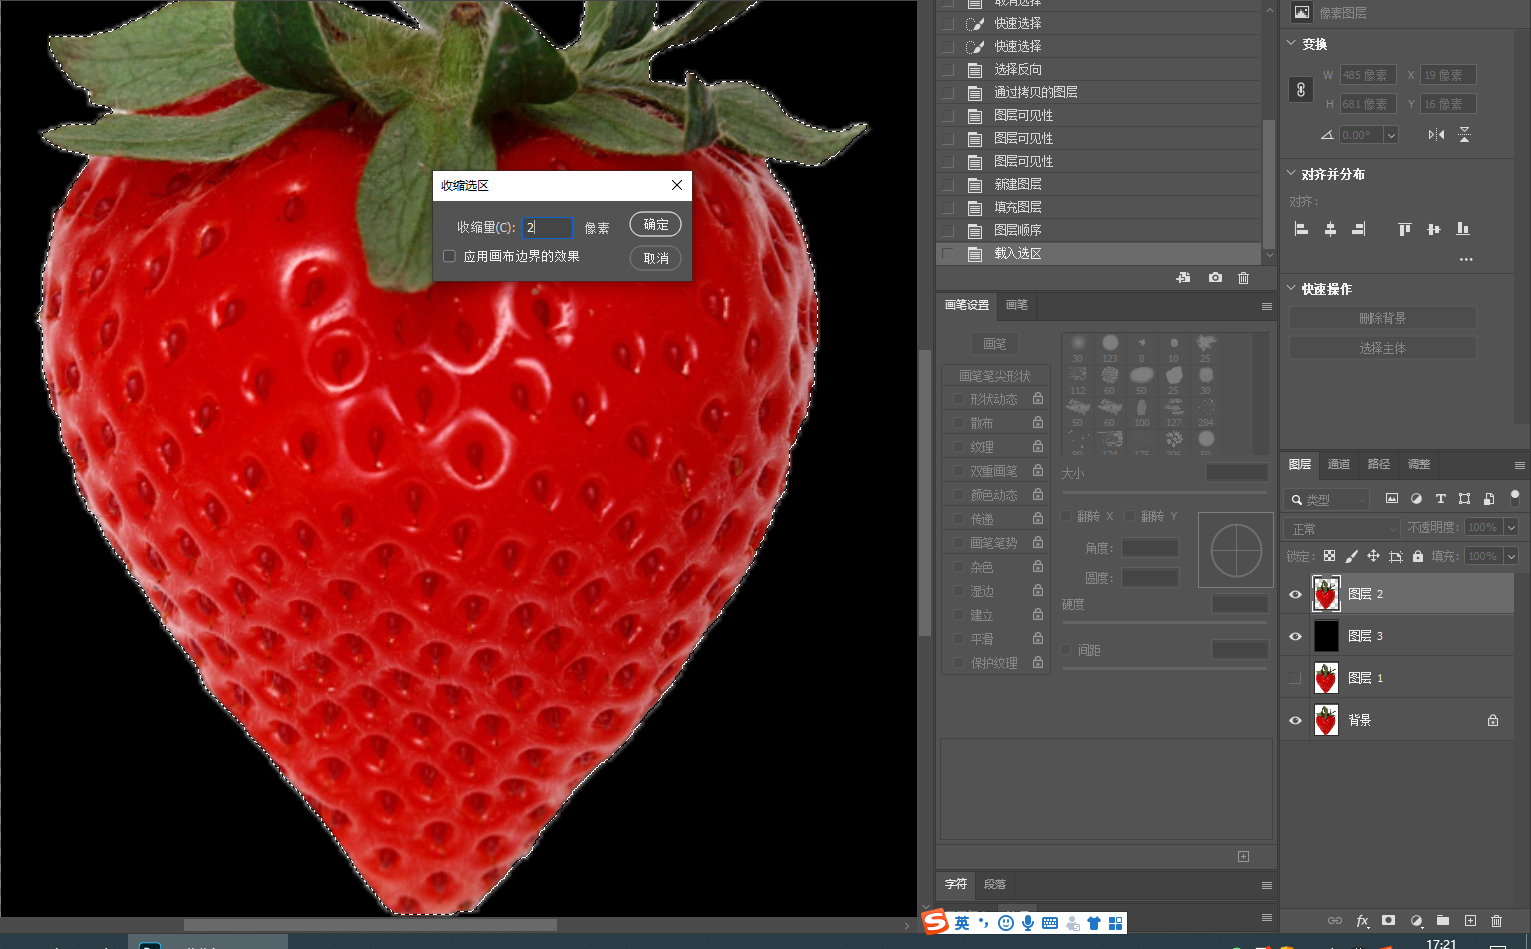Open blend mode 正常 dropdown
The height and width of the screenshot is (949, 1531).
1342,528
